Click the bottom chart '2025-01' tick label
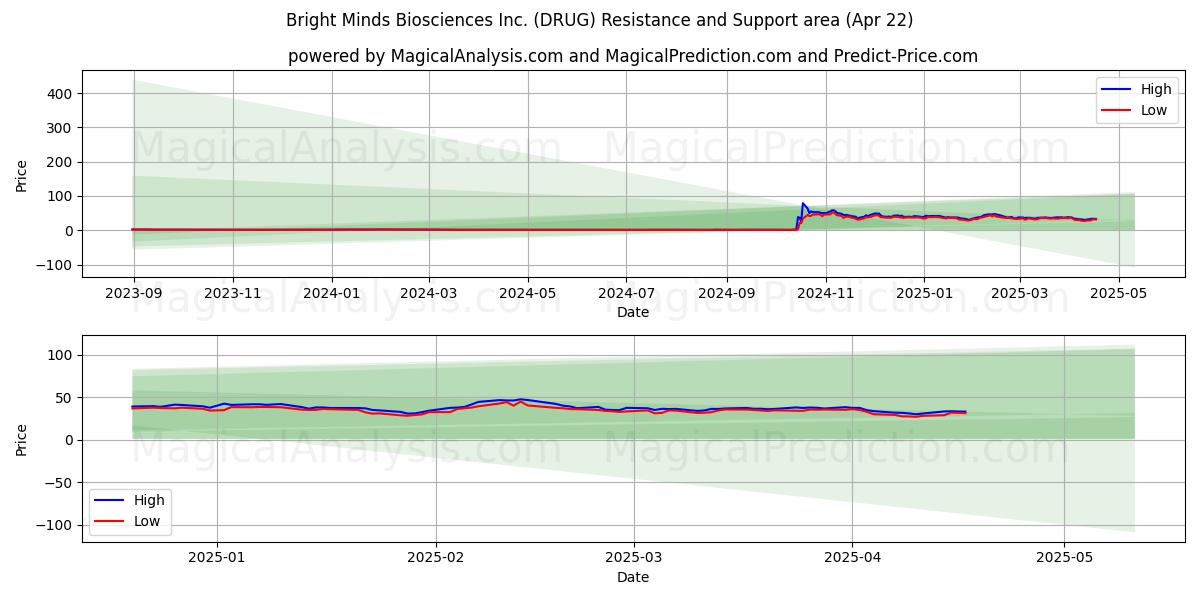The image size is (1200, 600). click(217, 557)
